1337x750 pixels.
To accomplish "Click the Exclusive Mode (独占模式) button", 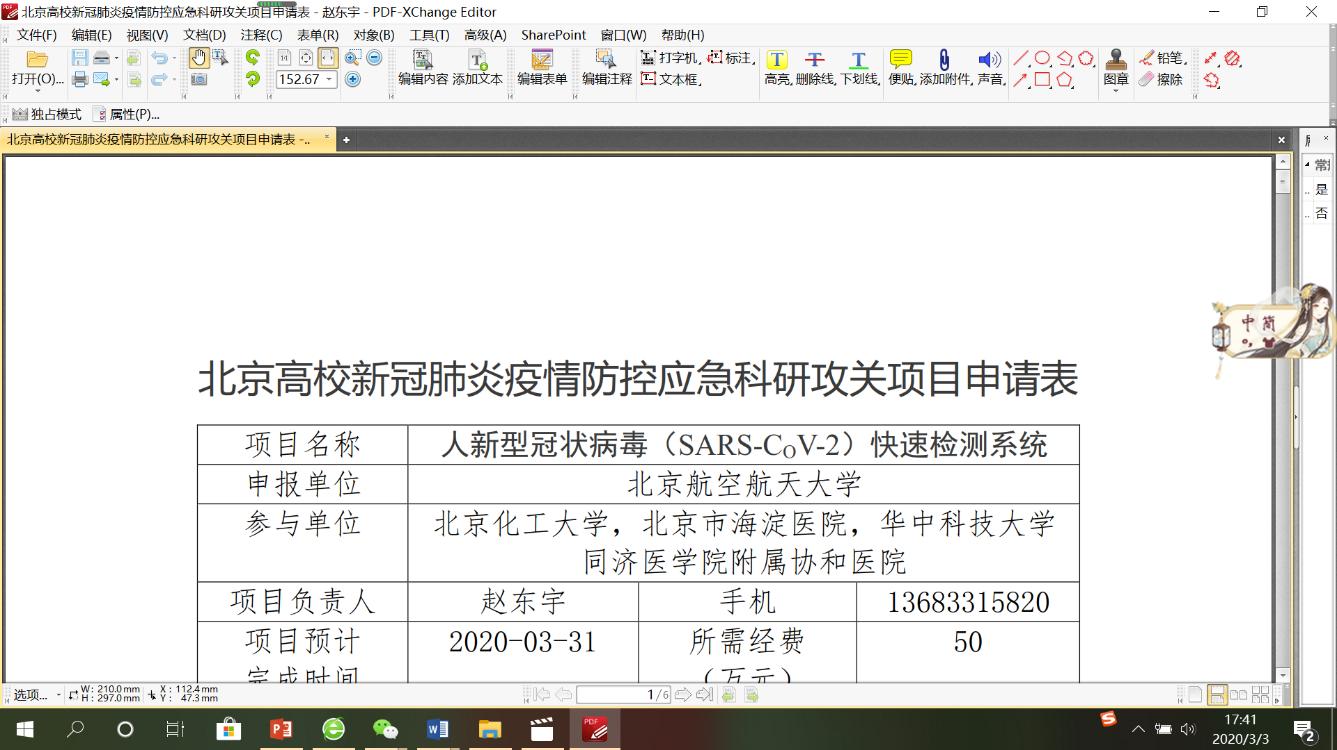I will (47, 114).
